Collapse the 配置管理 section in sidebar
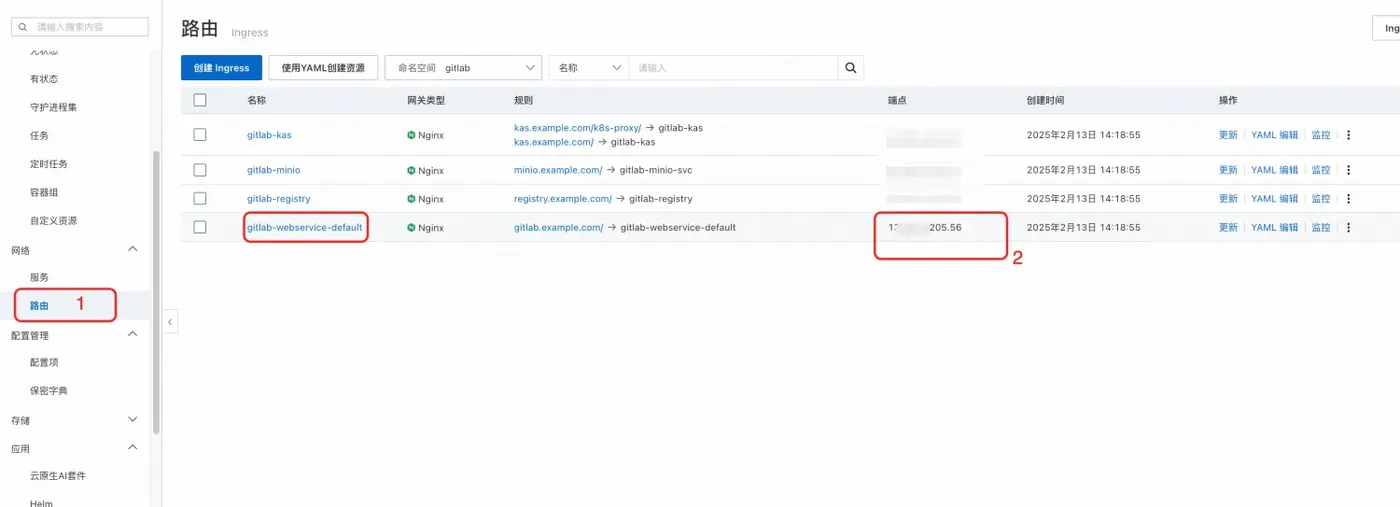 133,335
